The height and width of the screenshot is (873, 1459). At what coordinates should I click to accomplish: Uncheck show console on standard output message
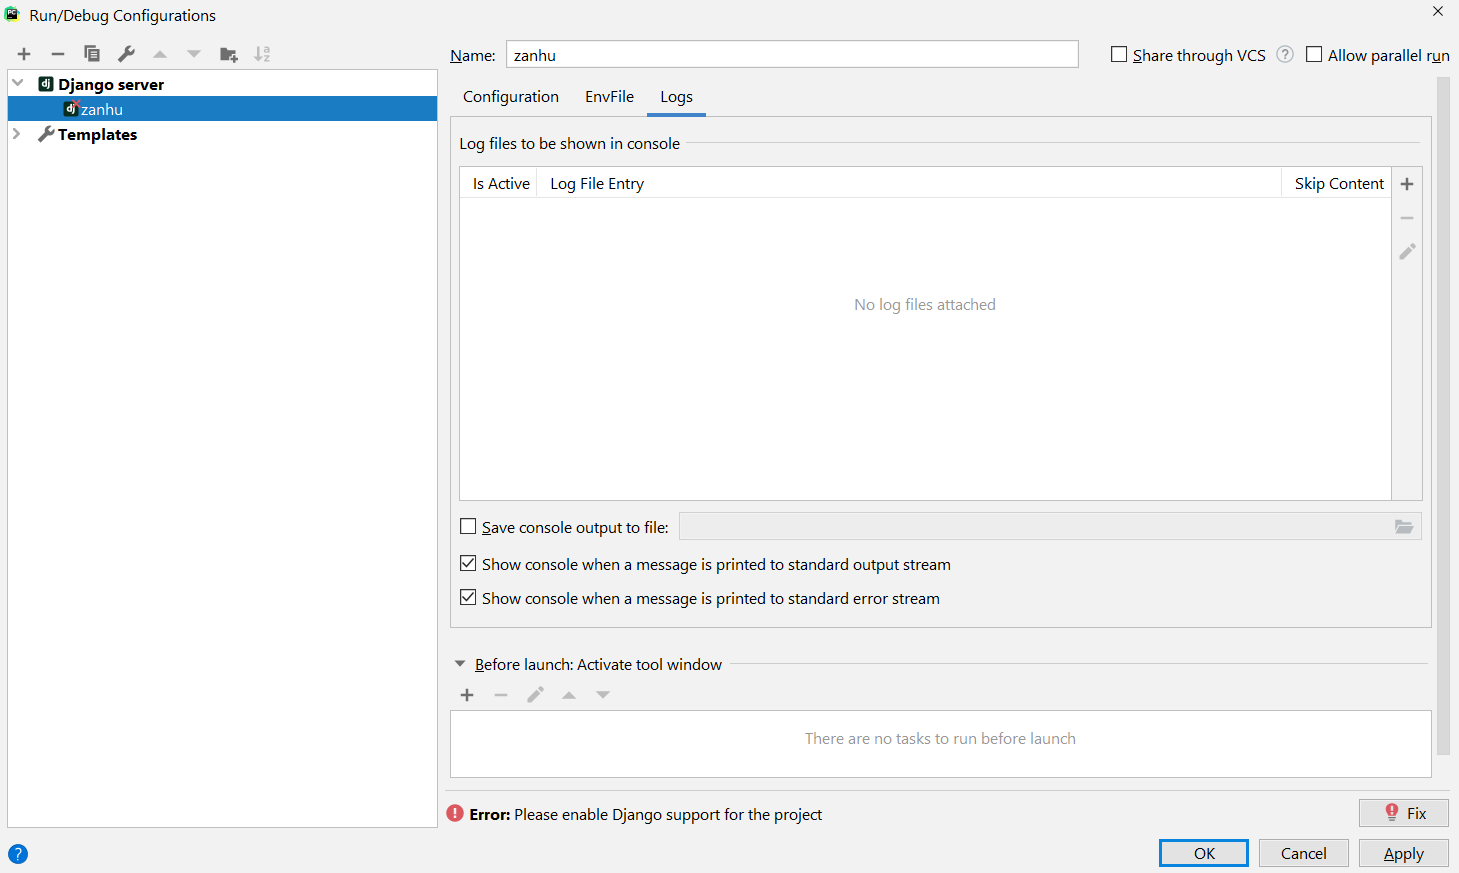[x=468, y=563]
